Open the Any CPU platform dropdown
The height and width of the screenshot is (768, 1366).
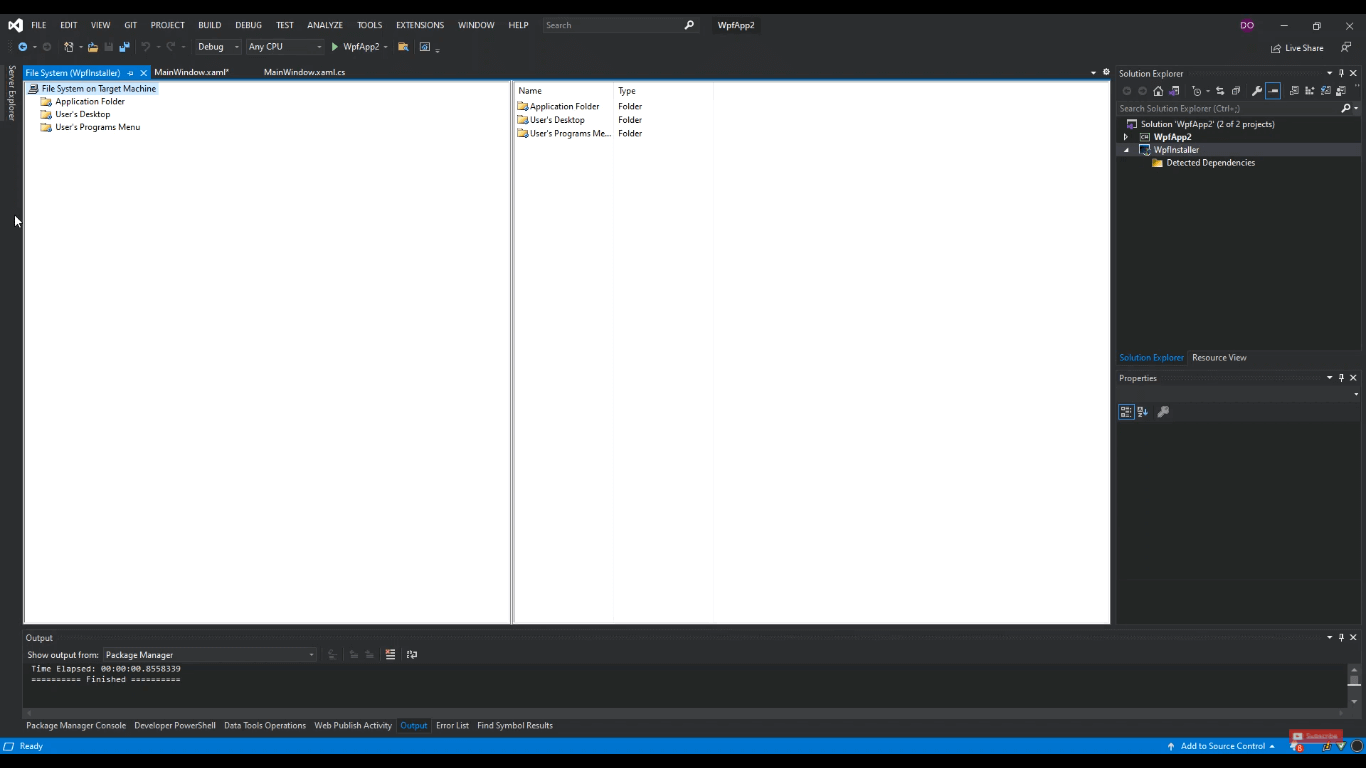(x=320, y=46)
